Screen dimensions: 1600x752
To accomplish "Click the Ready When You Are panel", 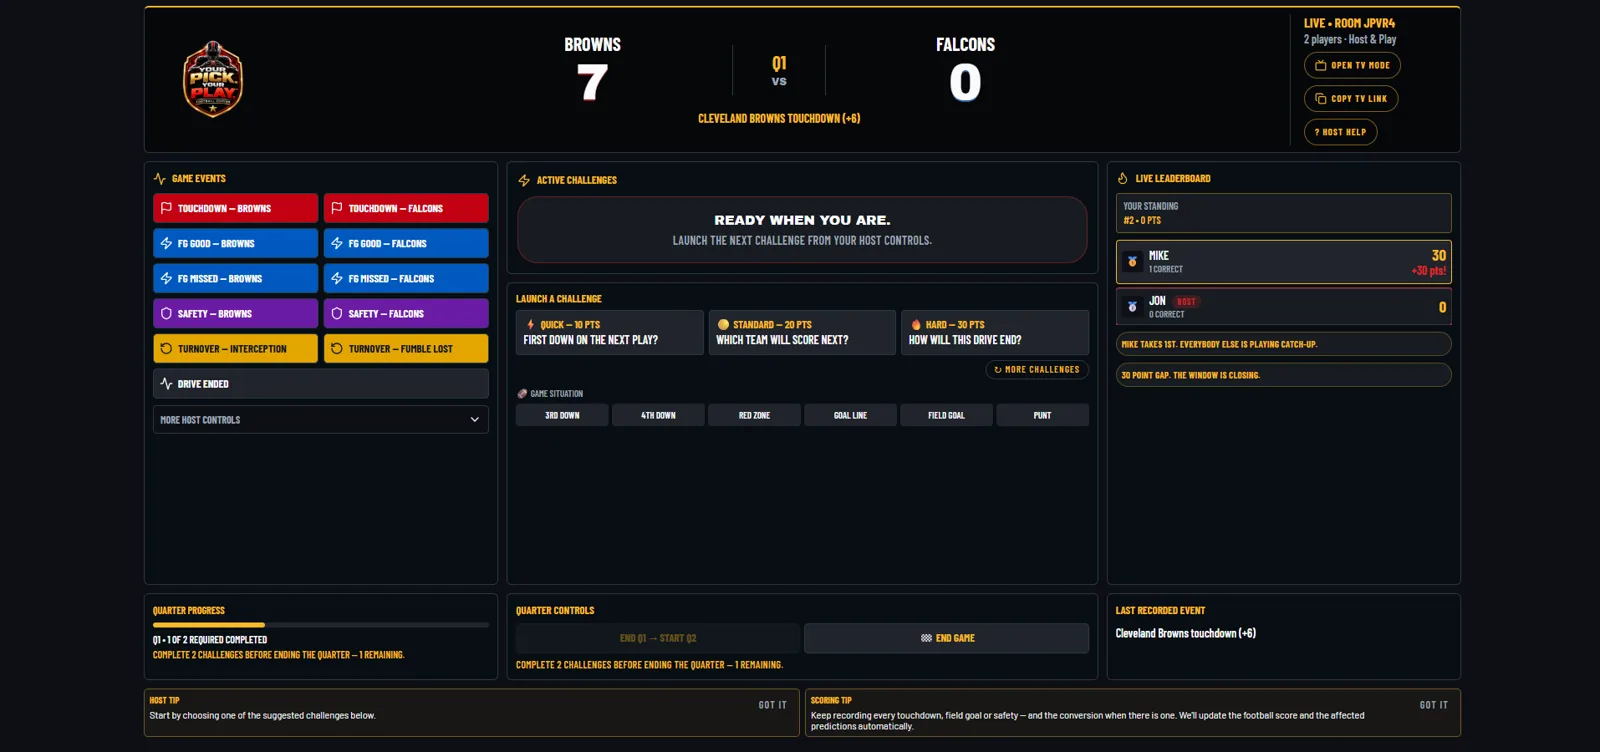I will (802, 229).
